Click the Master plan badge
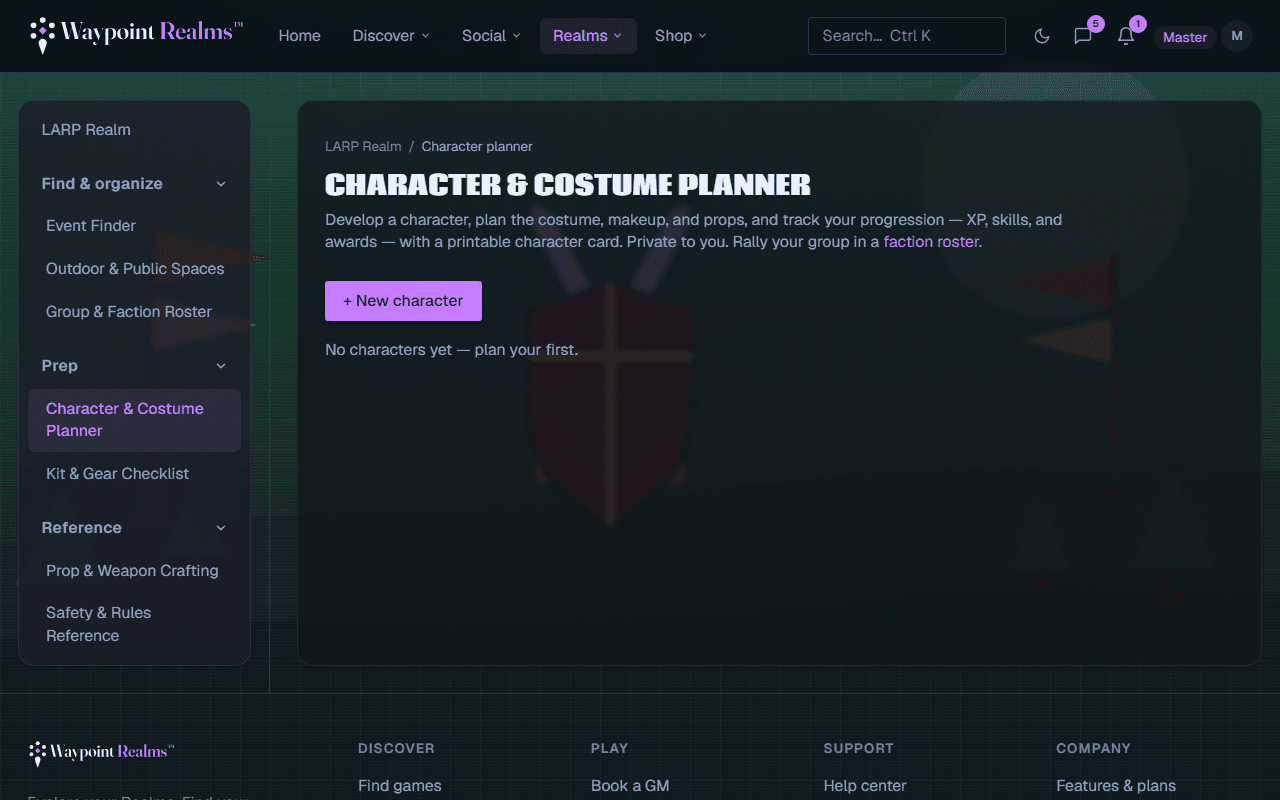Image resolution: width=1280 pixels, height=800 pixels. coord(1185,37)
